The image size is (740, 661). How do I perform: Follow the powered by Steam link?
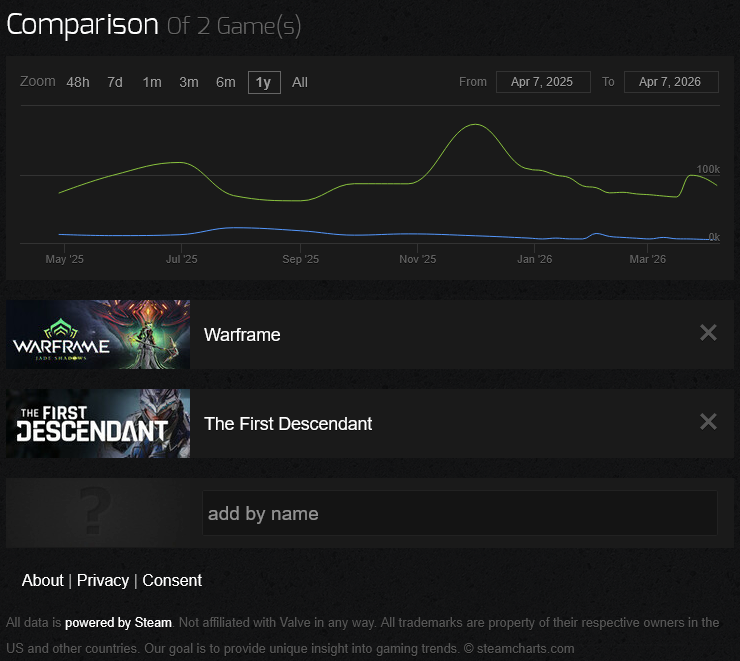coord(118,623)
